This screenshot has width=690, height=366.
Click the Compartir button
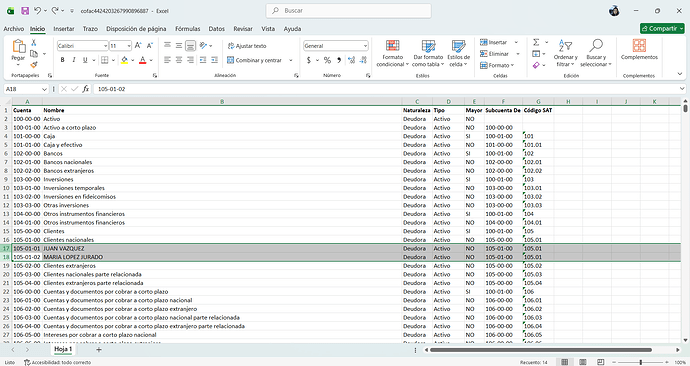pyautogui.click(x=662, y=28)
